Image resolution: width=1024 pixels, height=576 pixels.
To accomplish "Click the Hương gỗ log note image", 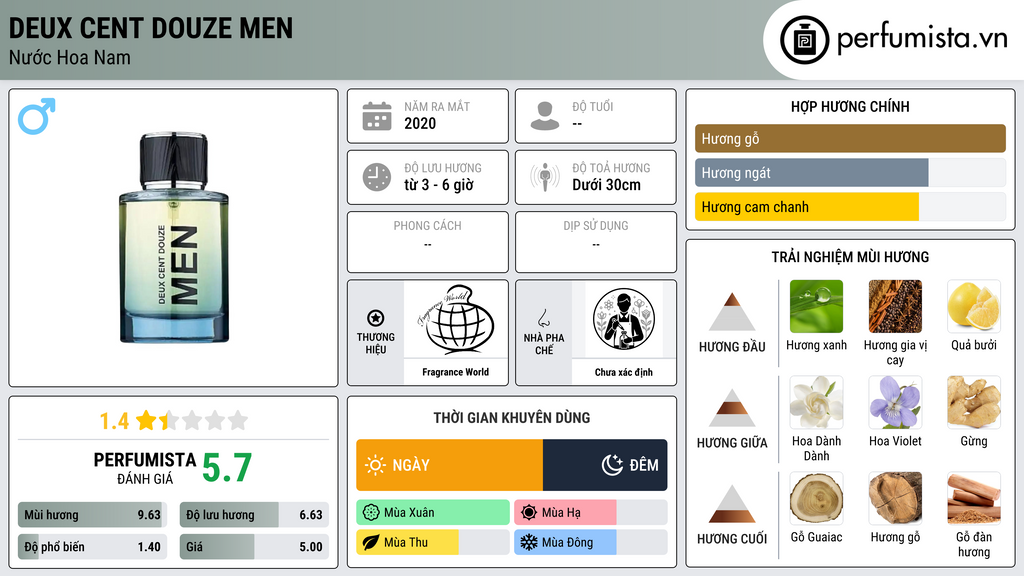I will coord(895,498).
